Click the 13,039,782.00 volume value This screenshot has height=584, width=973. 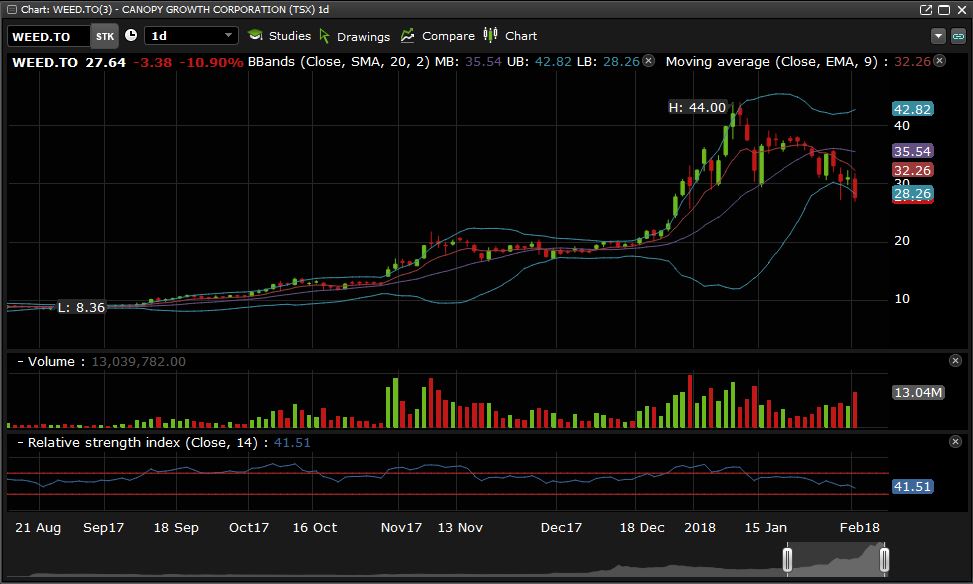(x=138, y=361)
